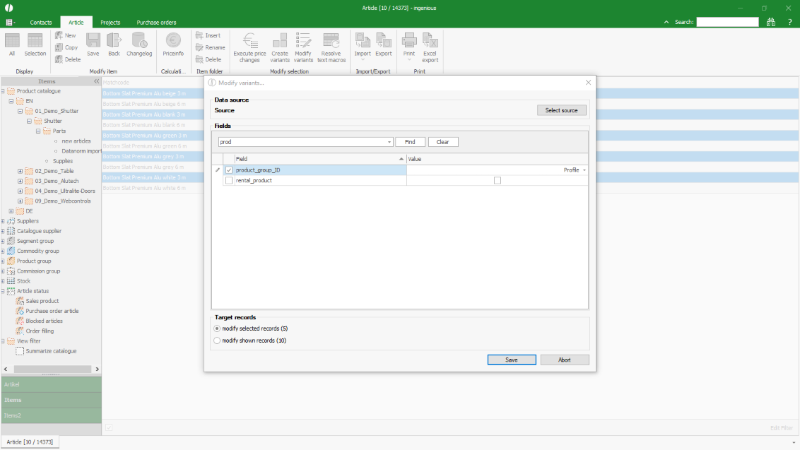
Task: Click the Selection display icon
Action: coord(35,44)
